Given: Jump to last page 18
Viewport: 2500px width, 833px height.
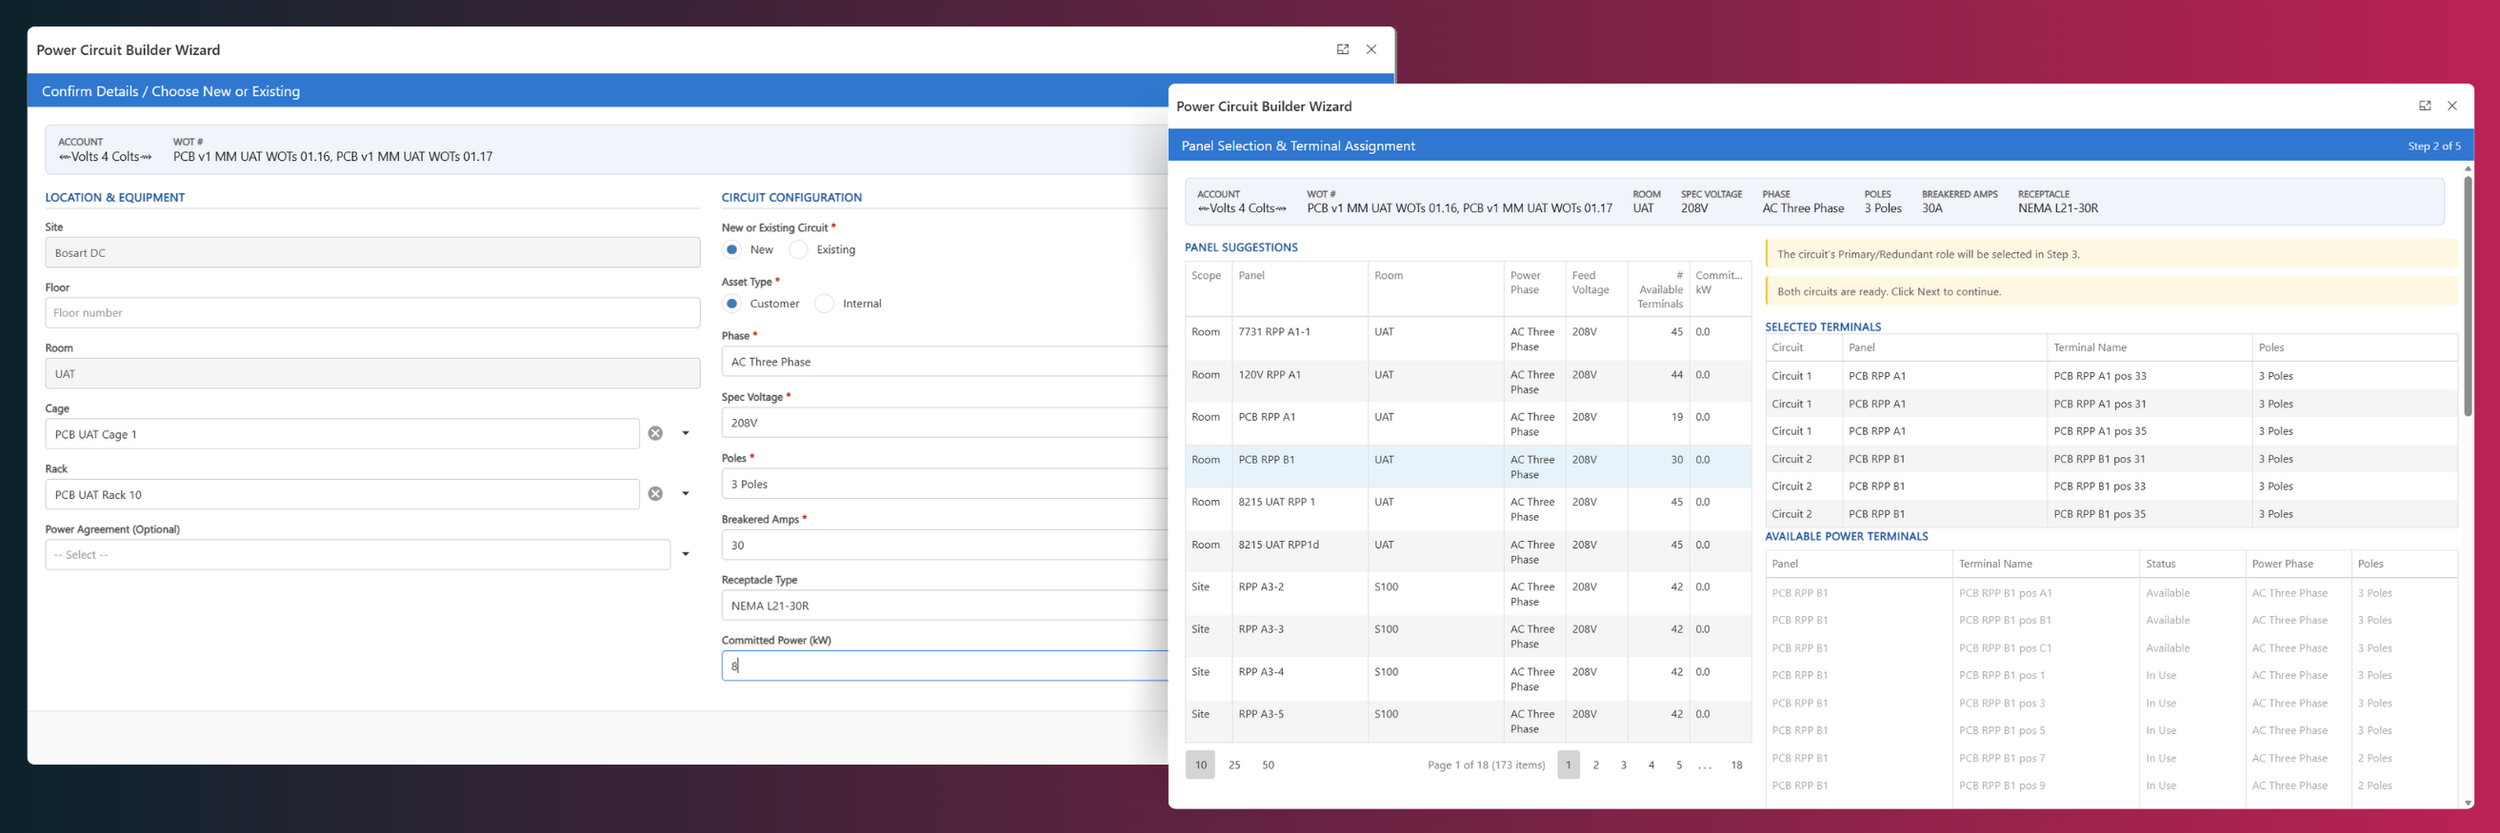Looking at the screenshot, I should click(x=1737, y=765).
